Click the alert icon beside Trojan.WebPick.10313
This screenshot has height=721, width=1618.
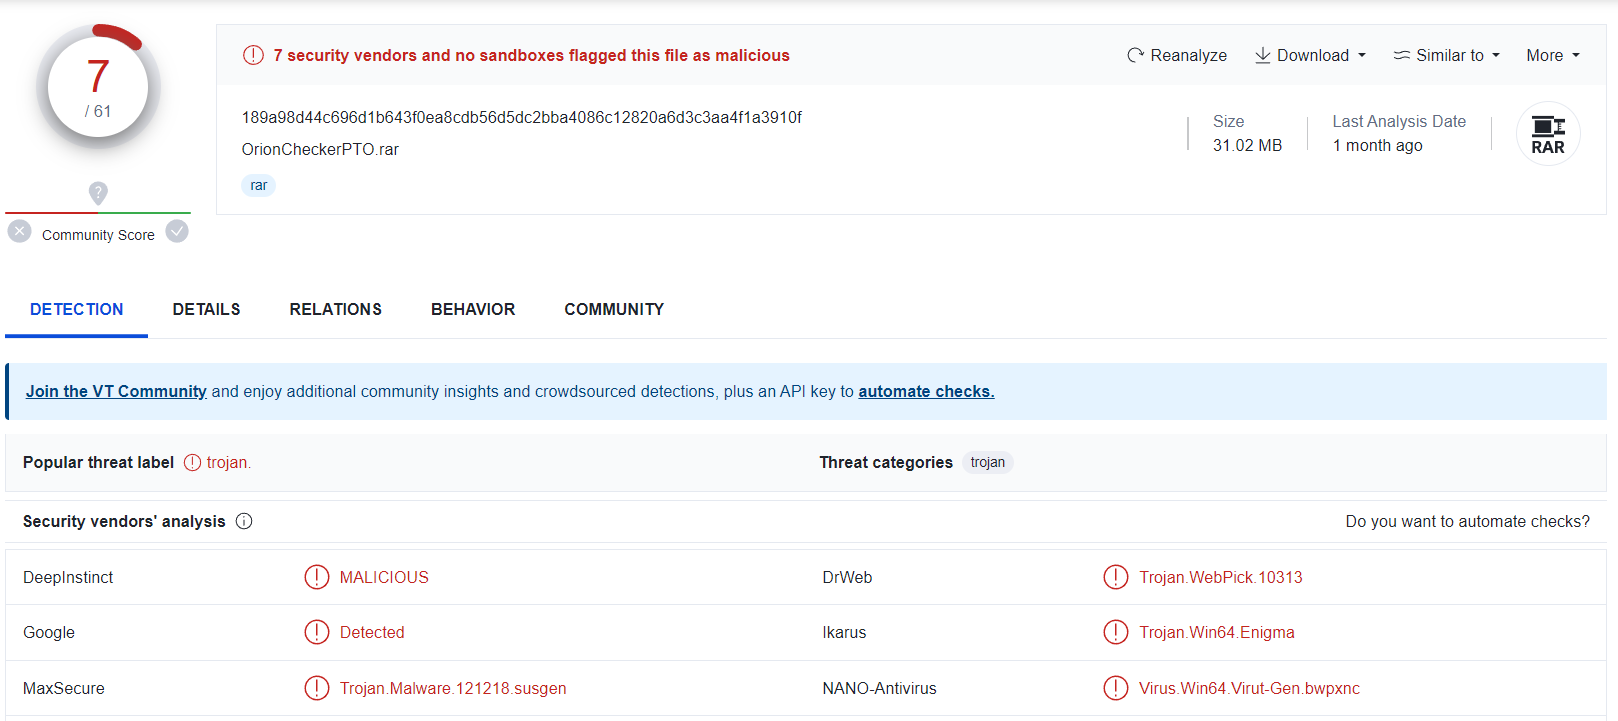1115,577
